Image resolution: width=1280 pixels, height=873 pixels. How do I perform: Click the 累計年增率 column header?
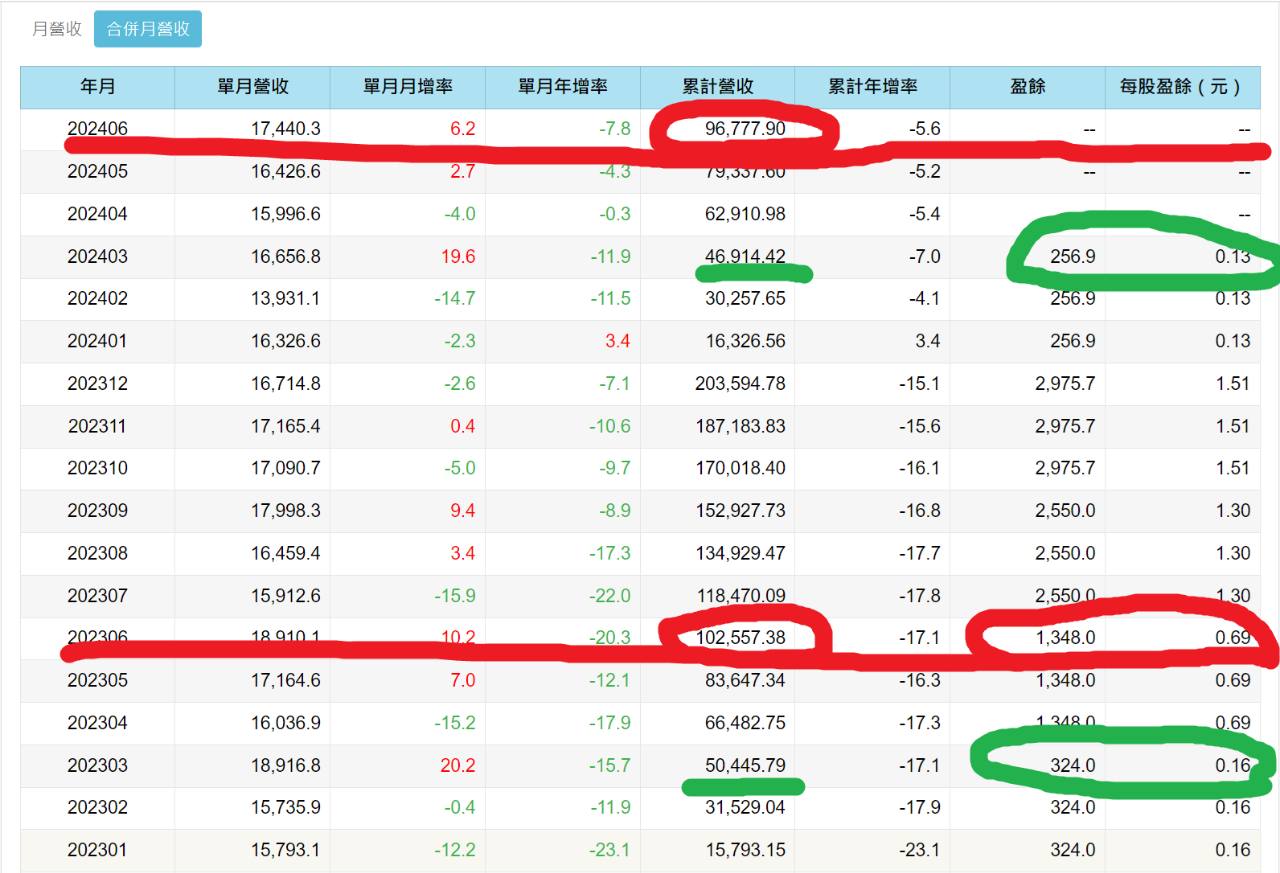tap(873, 87)
